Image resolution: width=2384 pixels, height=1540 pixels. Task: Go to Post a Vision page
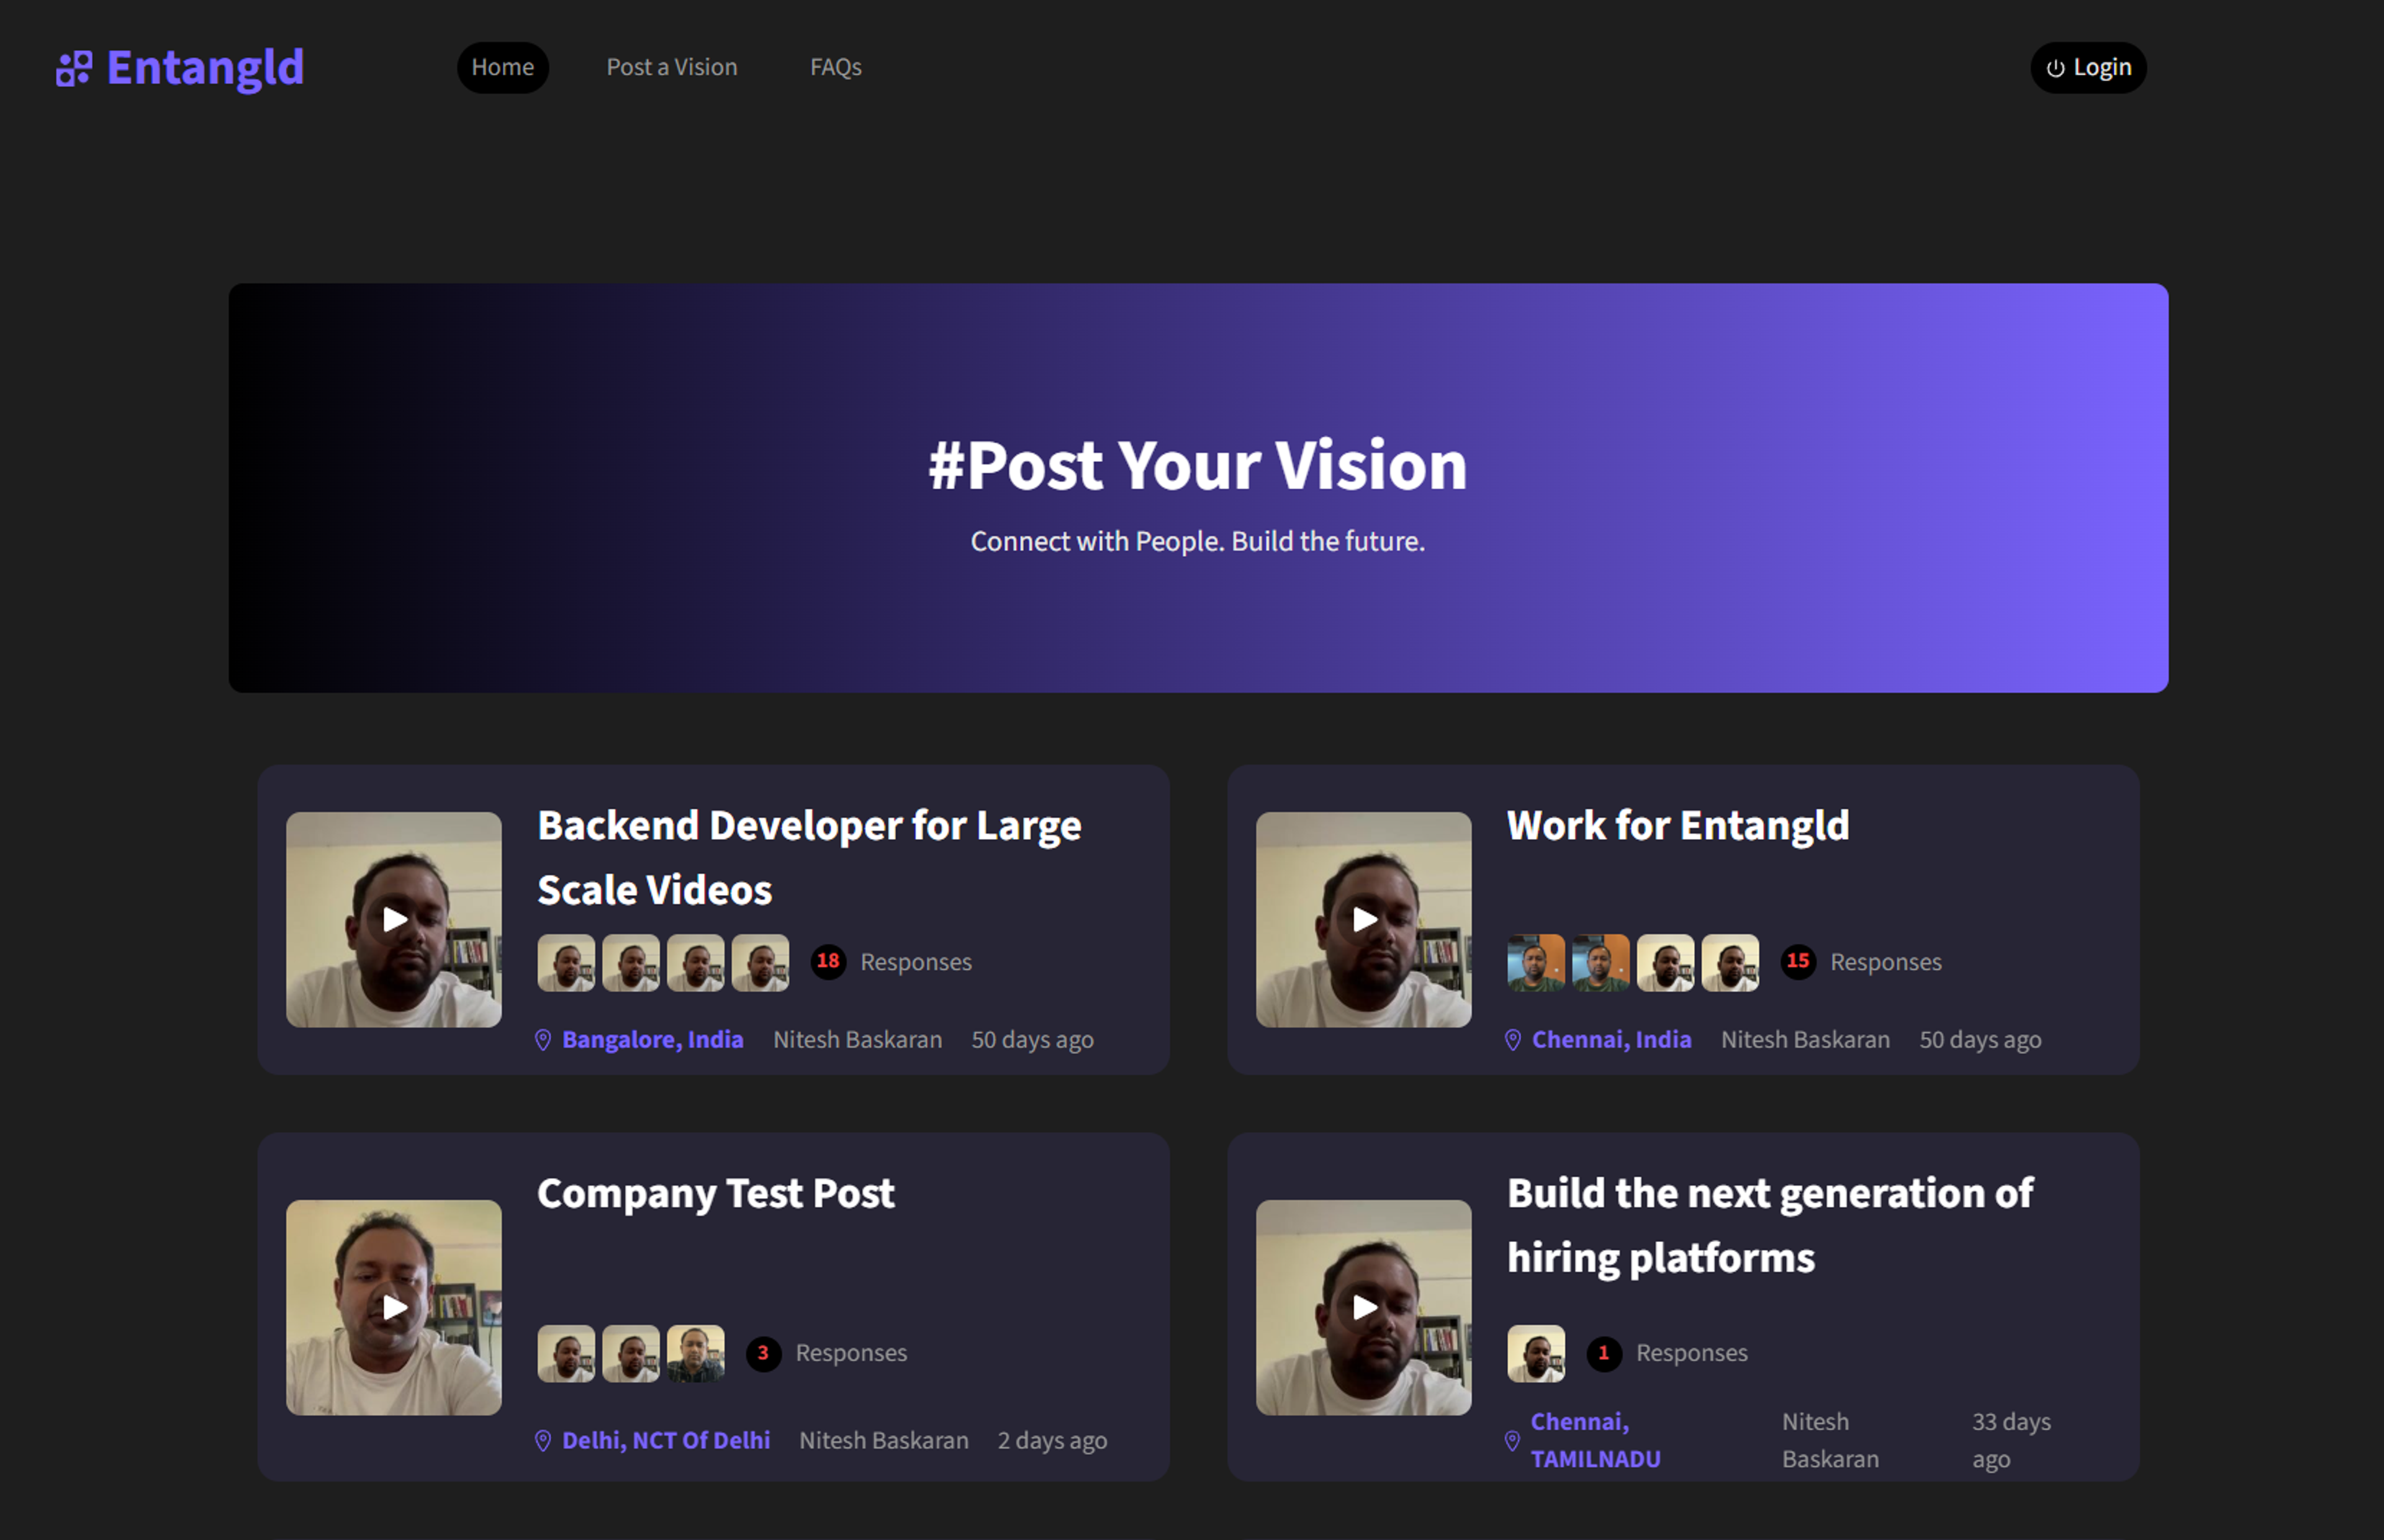tap(672, 67)
